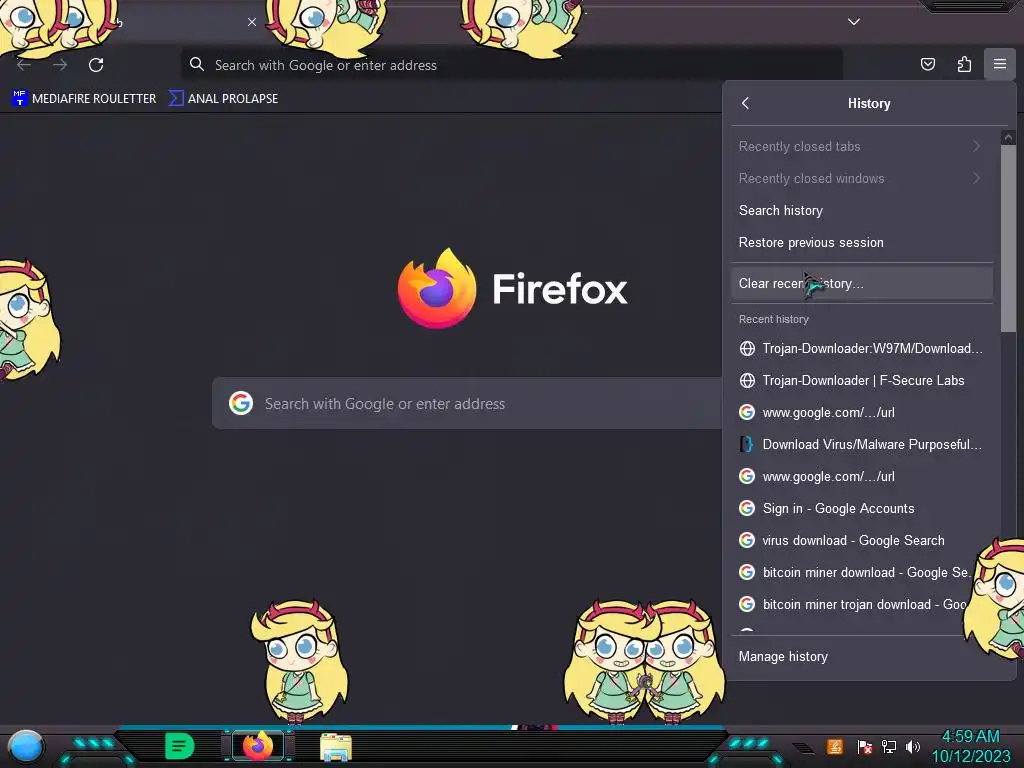Select Search history
1024x768 pixels.
pos(861,210)
